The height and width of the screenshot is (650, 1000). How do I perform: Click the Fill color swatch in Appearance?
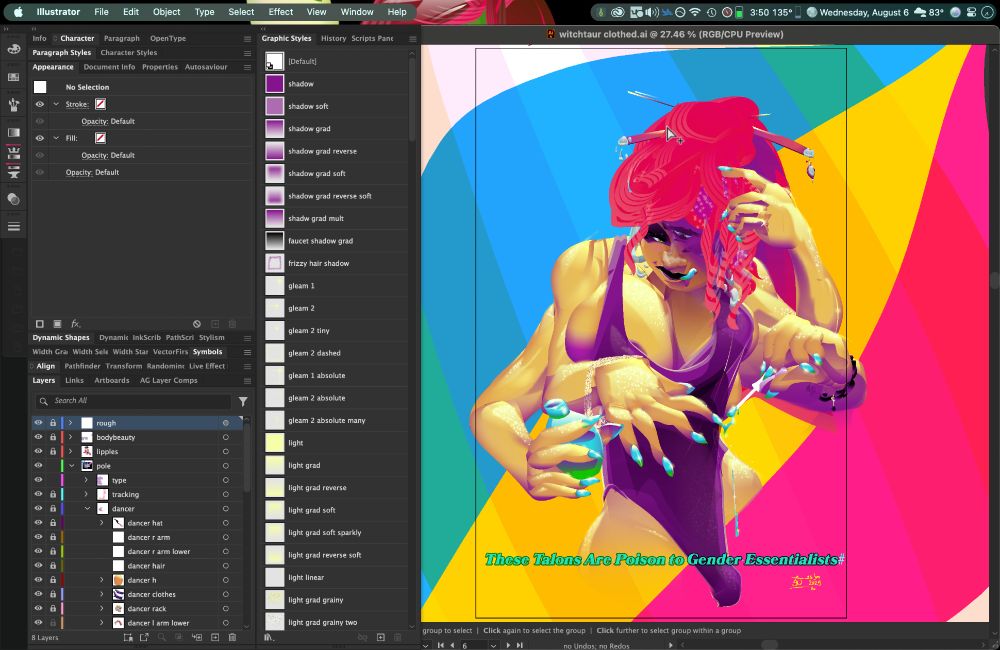click(100, 138)
